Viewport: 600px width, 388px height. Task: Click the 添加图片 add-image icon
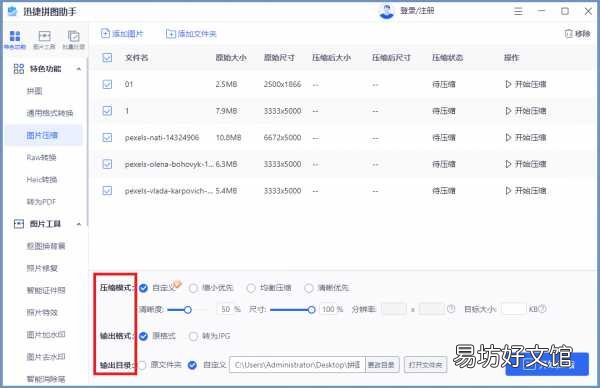[105, 34]
